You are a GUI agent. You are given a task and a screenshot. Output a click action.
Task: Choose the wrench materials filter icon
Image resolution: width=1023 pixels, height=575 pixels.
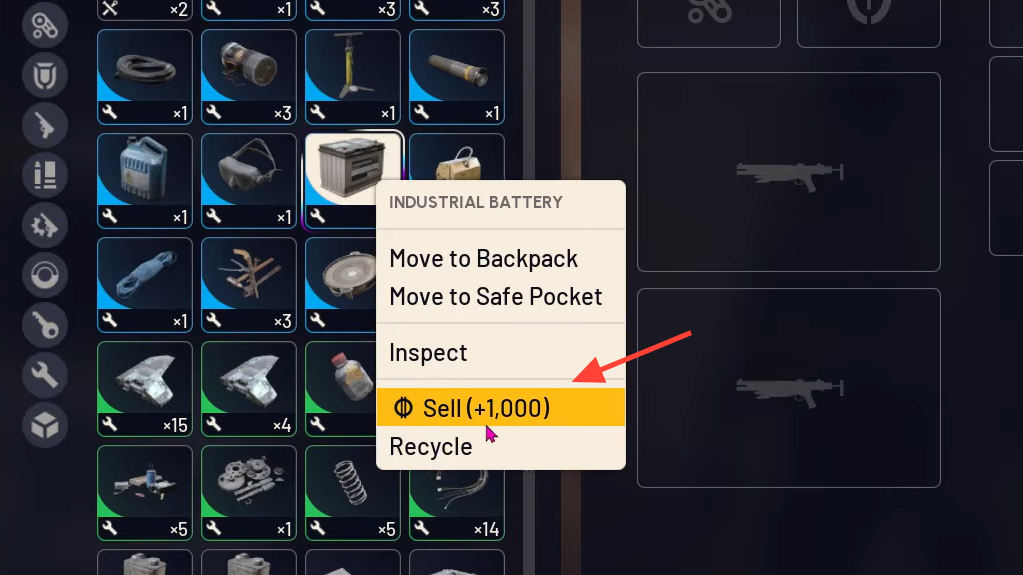point(44,375)
